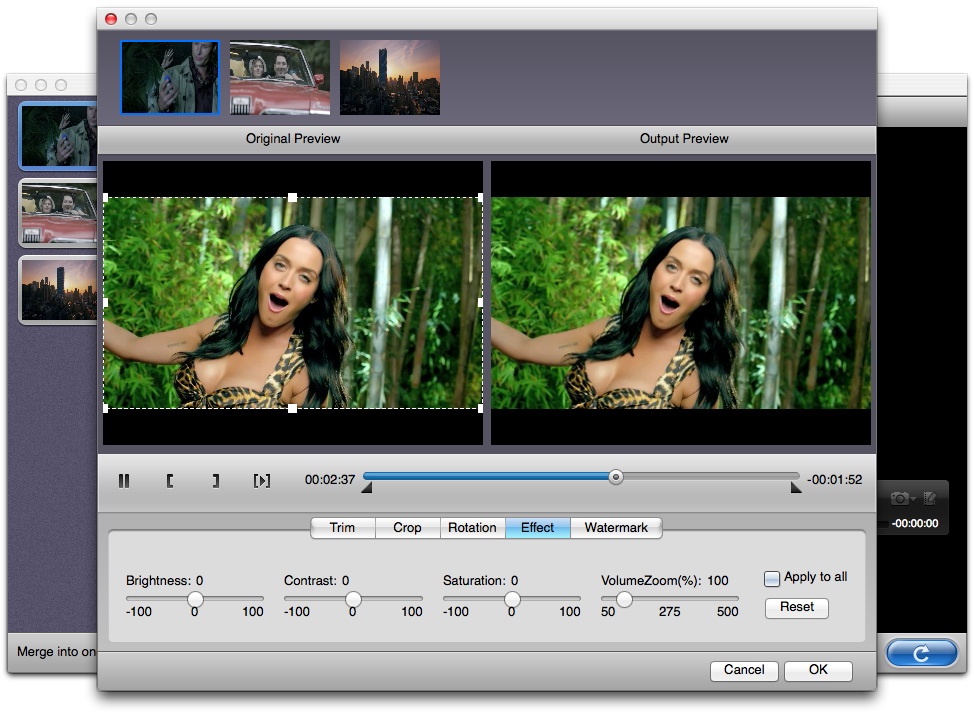Select the man in coat clip thumbnail in editor

point(170,78)
